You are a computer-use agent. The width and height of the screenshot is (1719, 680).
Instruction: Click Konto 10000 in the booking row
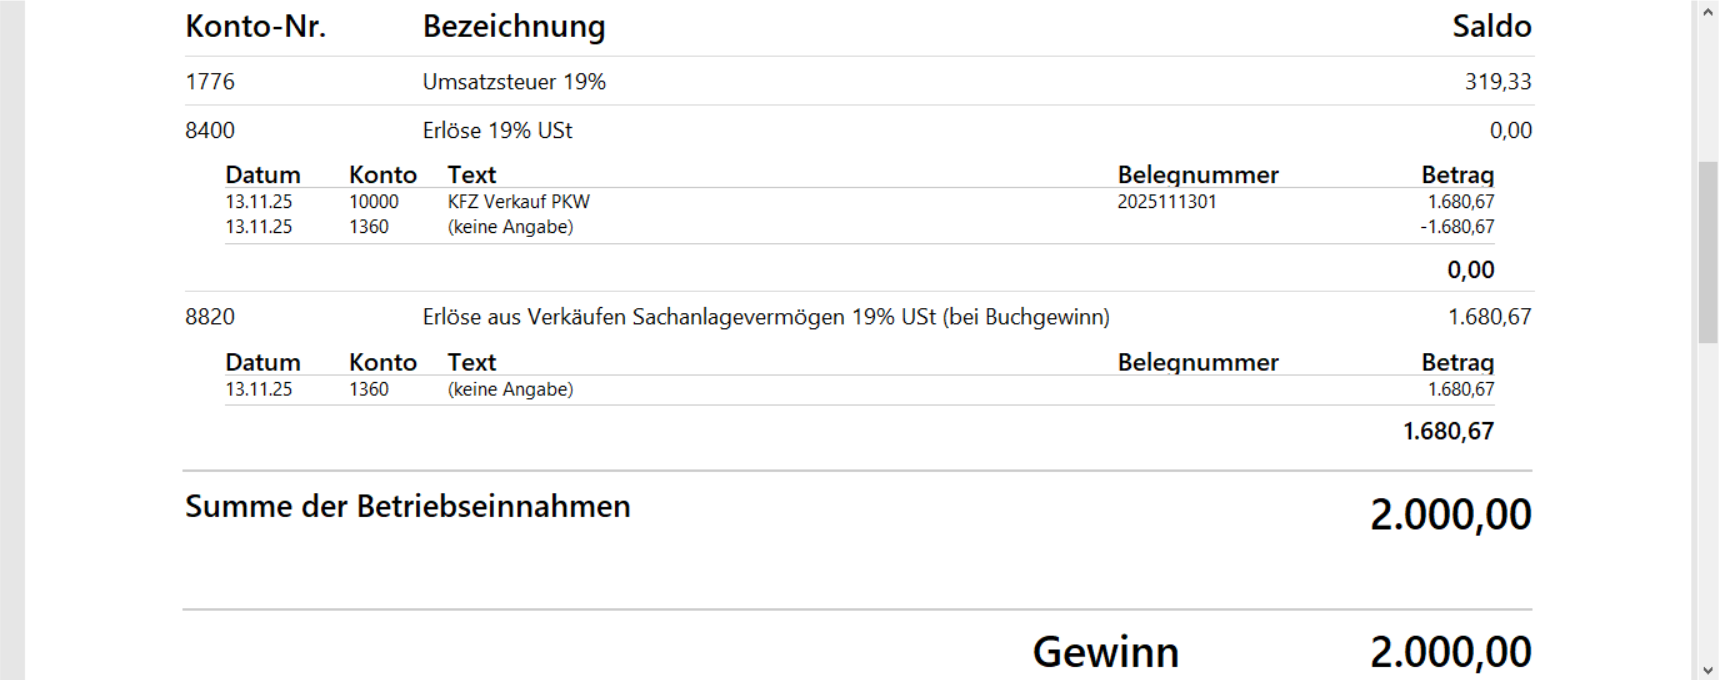(x=374, y=202)
